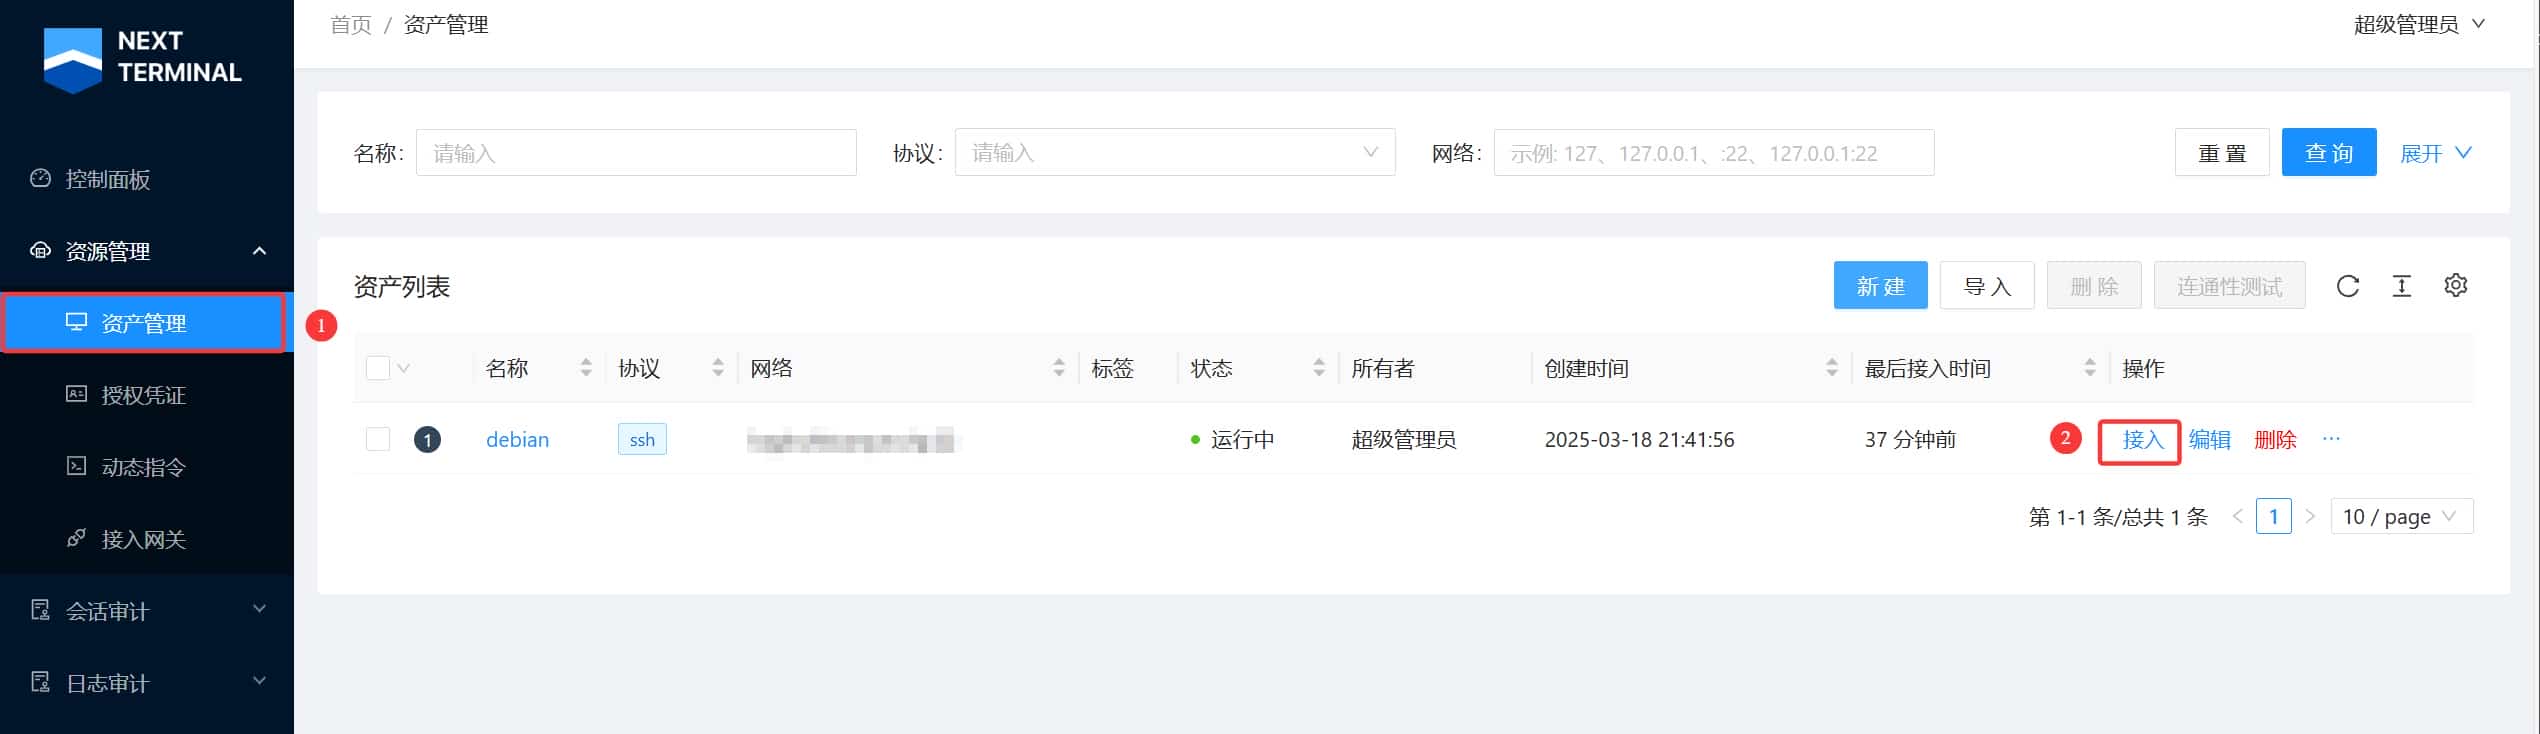Open the 10 / page size dropdown
This screenshot has height=734, width=2540.
click(2400, 517)
